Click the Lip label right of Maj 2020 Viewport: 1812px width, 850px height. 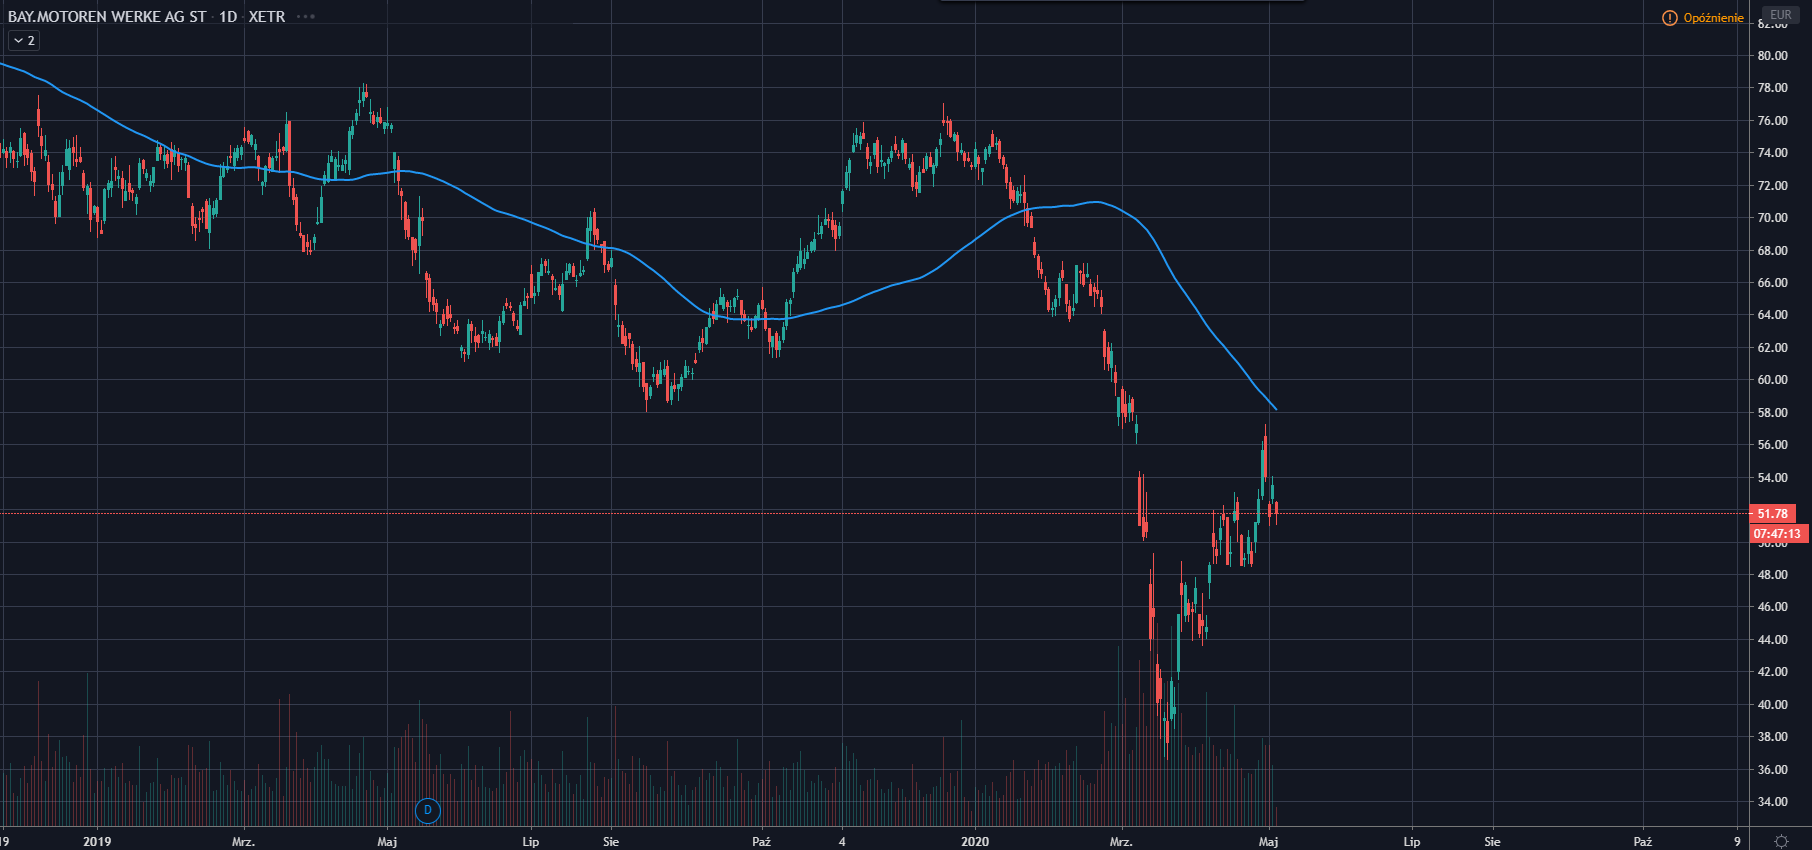(x=1411, y=841)
